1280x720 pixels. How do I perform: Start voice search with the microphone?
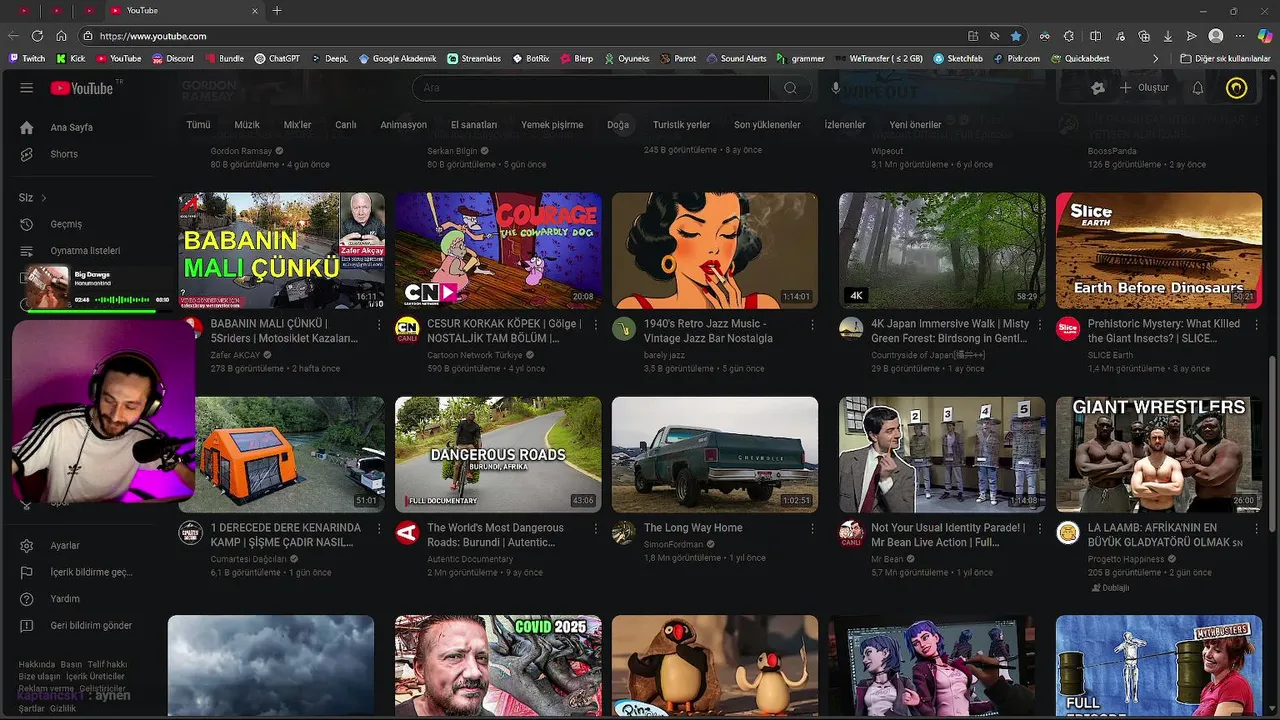pyautogui.click(x=836, y=88)
